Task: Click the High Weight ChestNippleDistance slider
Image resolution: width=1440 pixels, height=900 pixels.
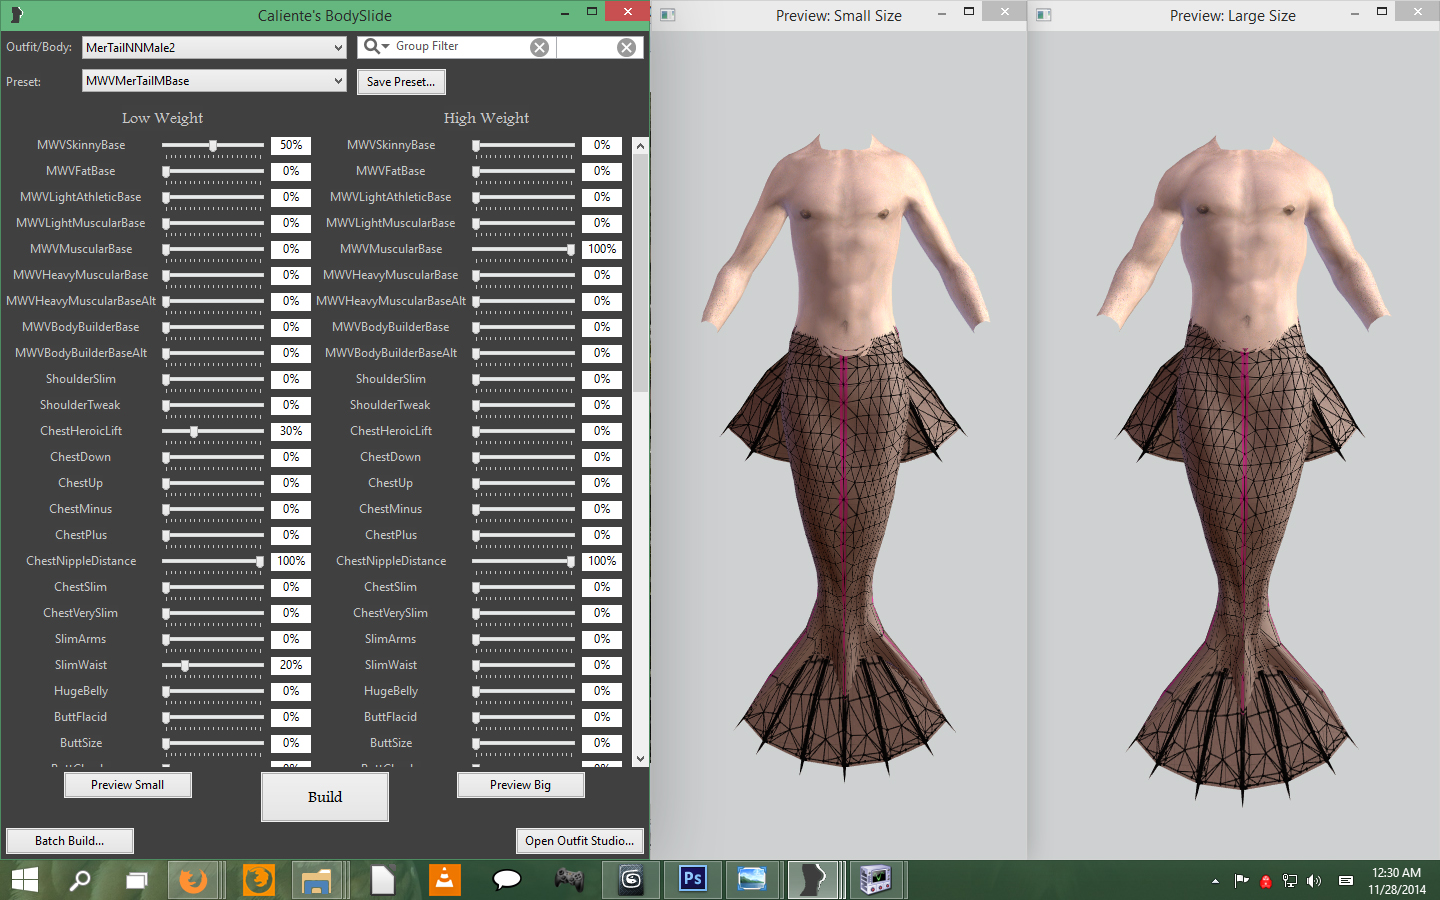Action: tap(523, 562)
